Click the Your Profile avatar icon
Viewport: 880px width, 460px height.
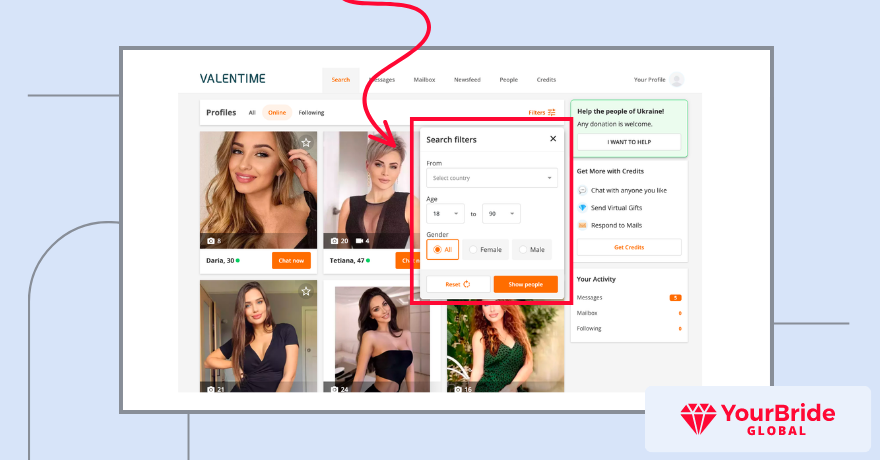tap(677, 80)
